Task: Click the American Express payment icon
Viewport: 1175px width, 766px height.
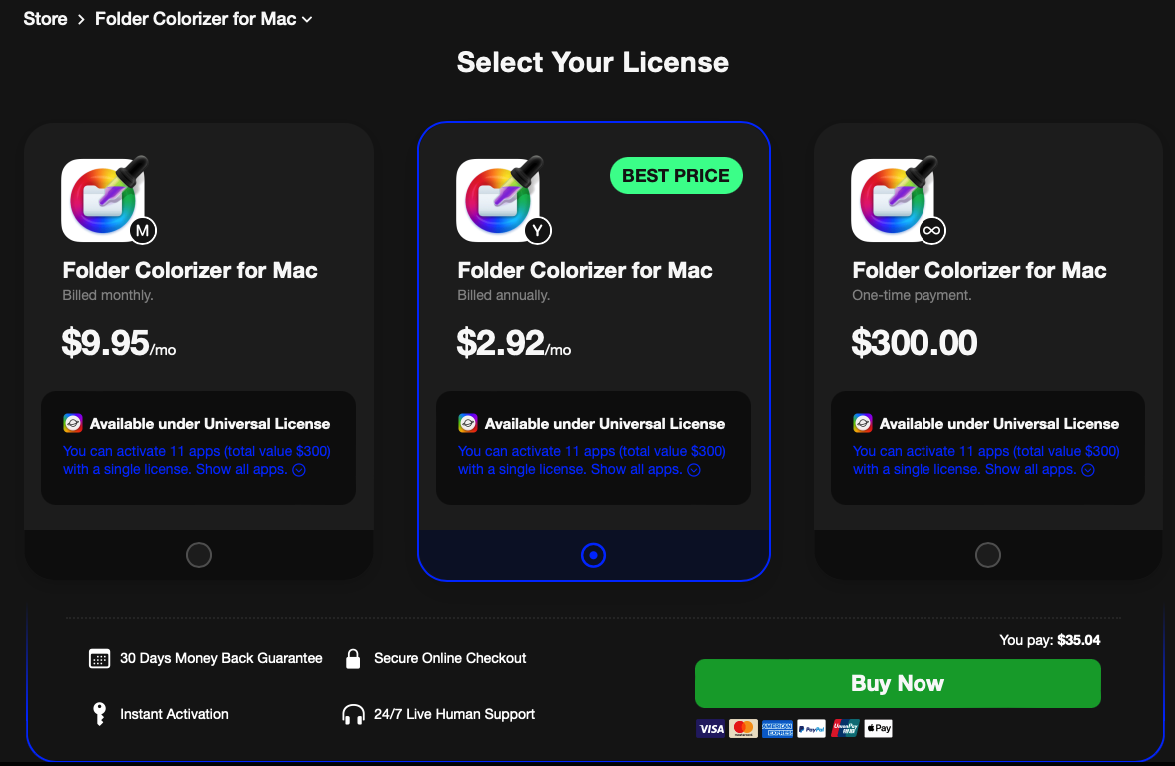Action: [777, 729]
